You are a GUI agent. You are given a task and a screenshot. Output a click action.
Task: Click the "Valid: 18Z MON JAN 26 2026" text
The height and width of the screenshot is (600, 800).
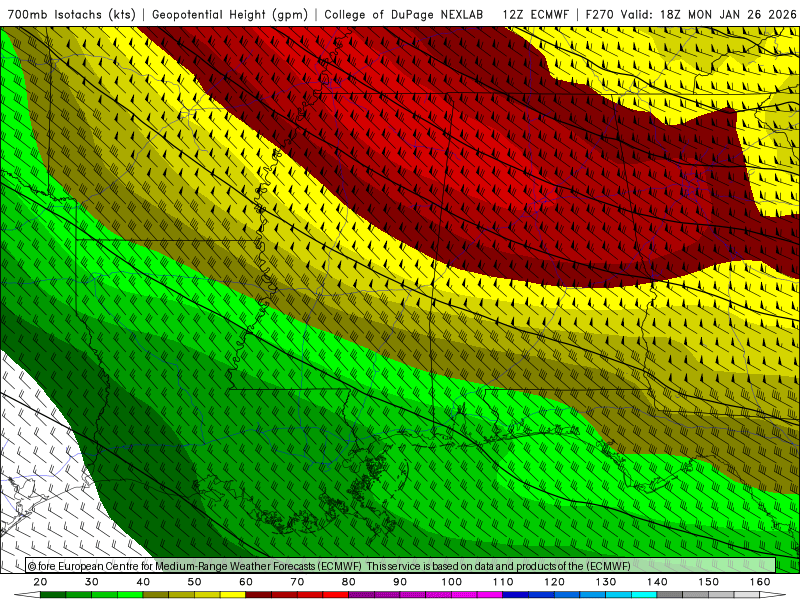pos(708,14)
